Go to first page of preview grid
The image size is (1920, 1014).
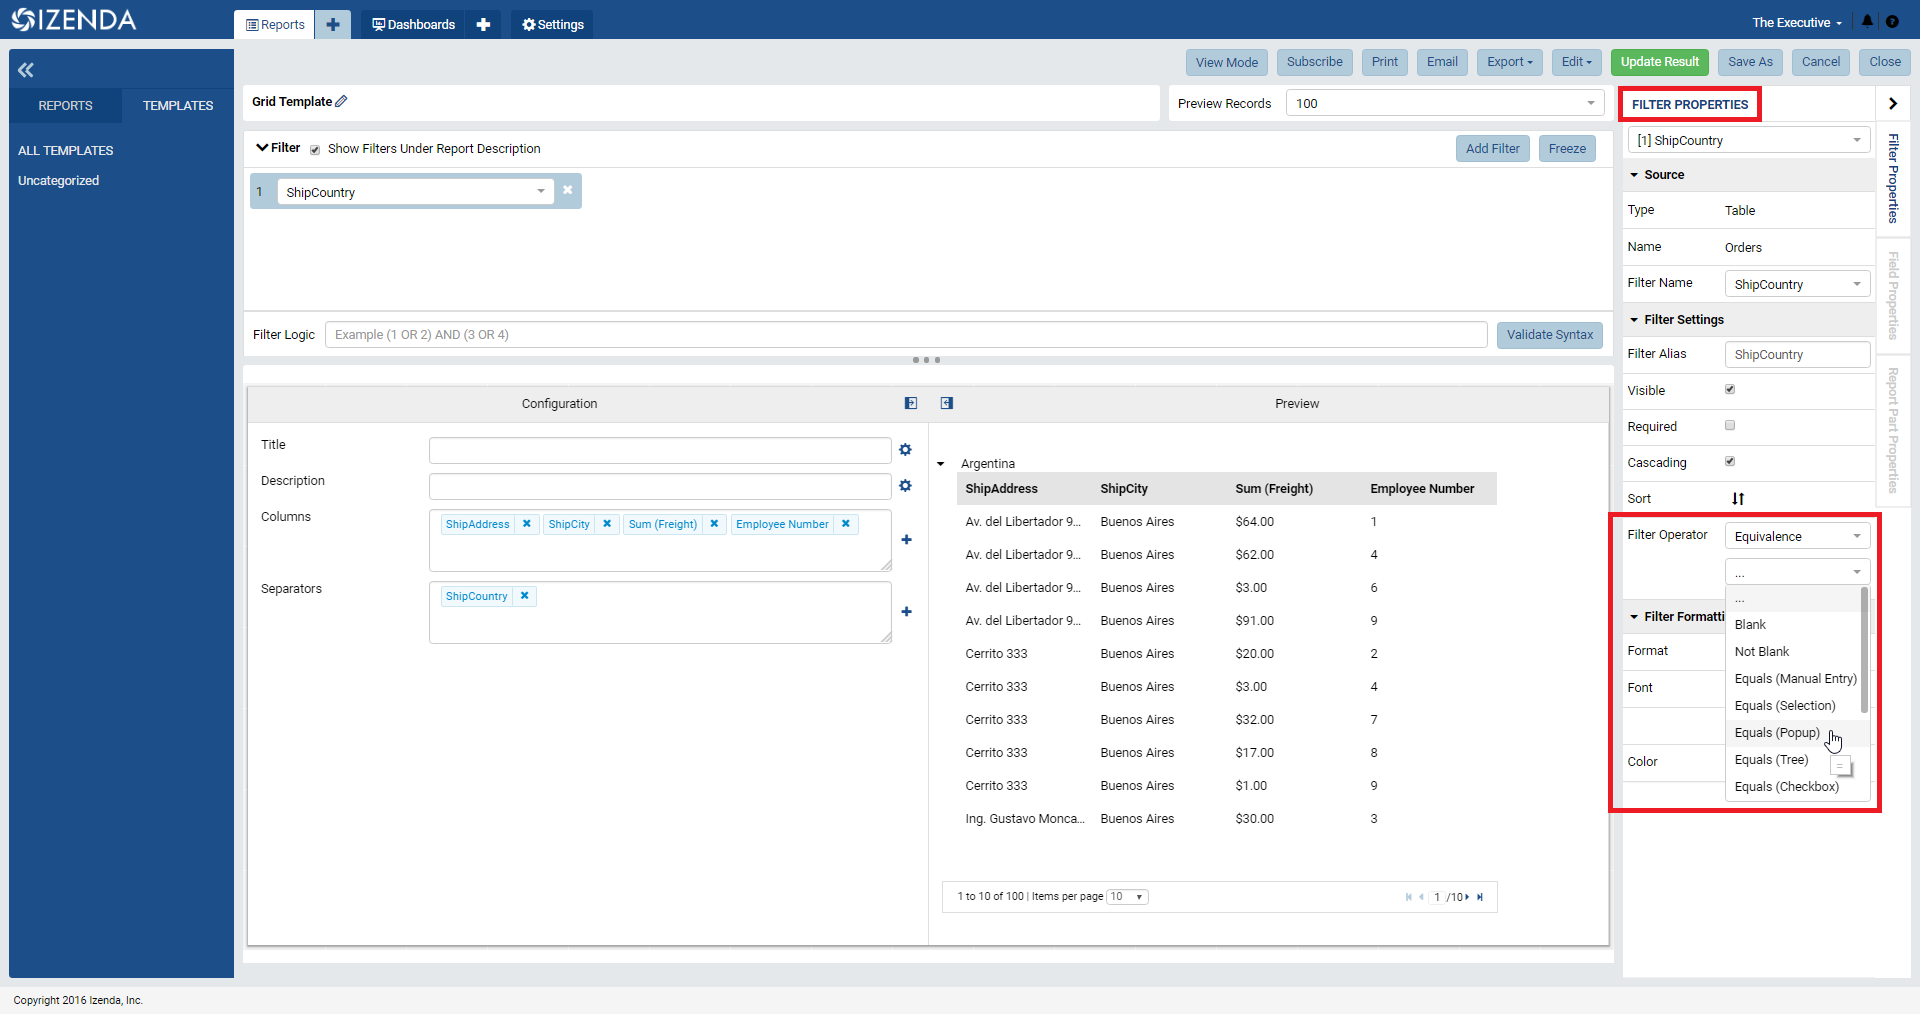click(1408, 897)
